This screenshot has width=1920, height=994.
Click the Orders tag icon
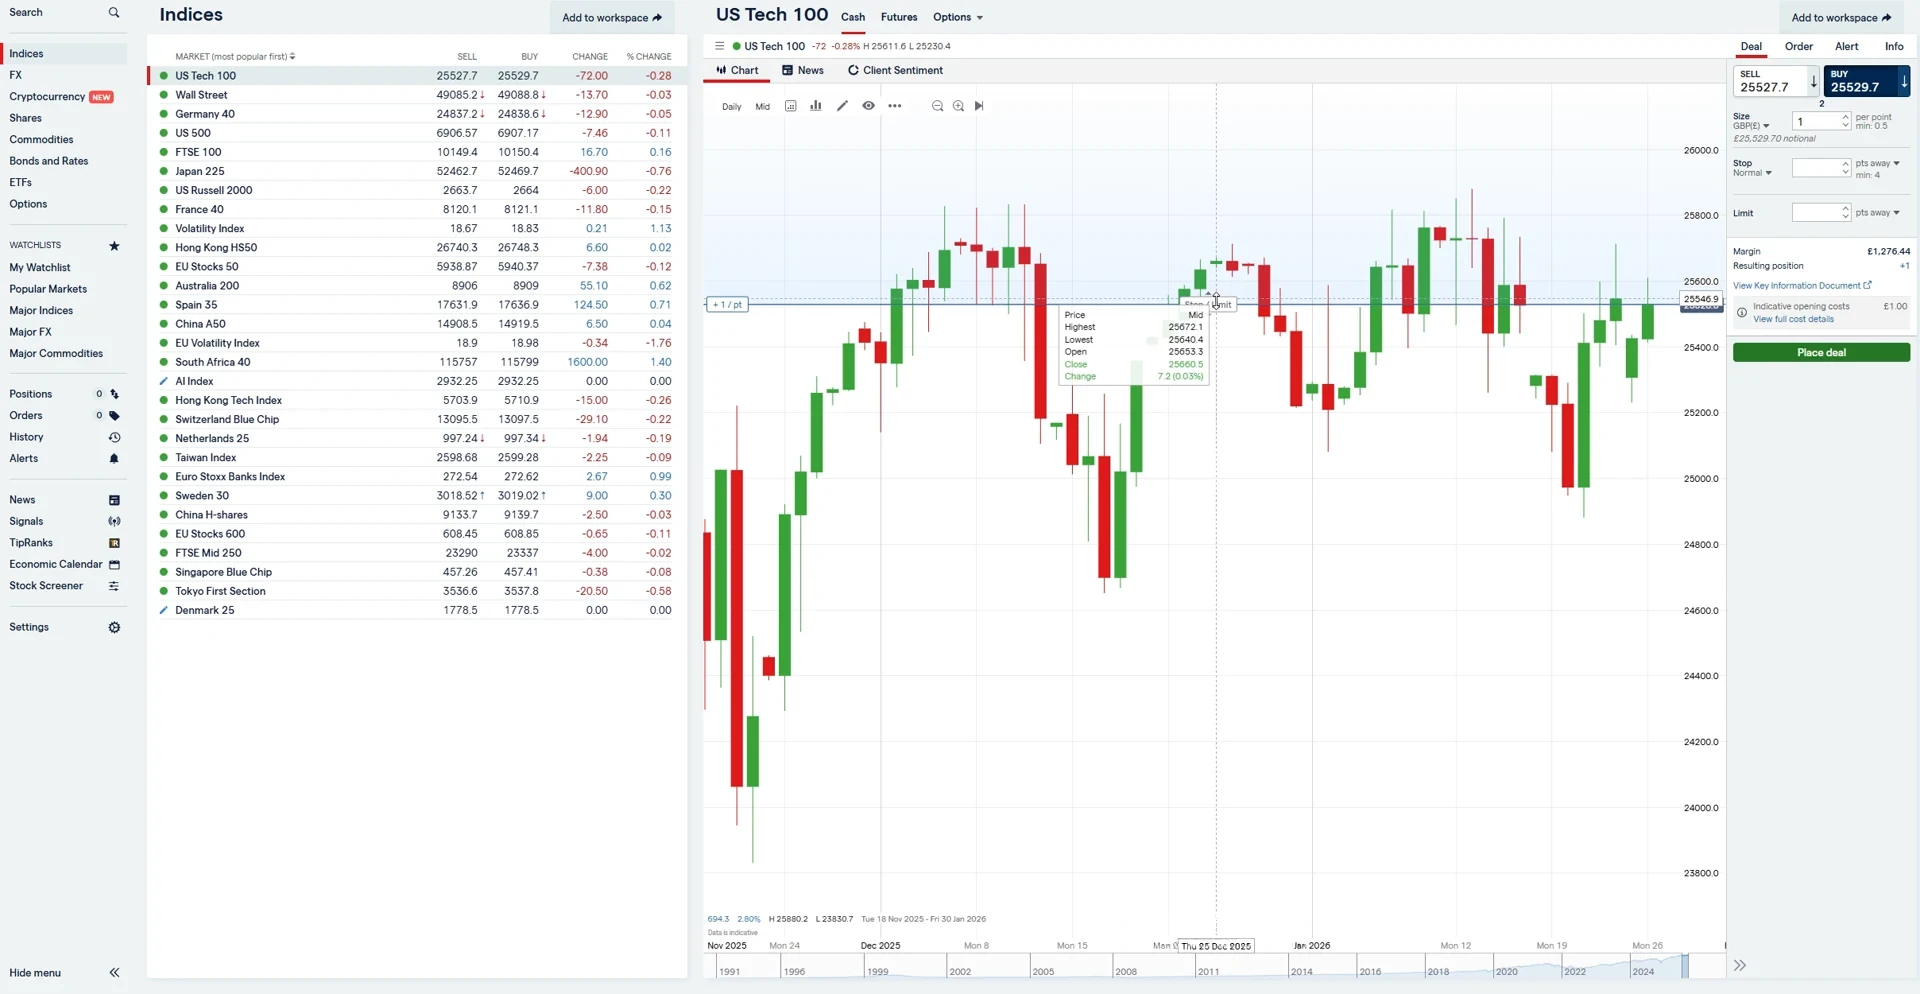(x=114, y=416)
